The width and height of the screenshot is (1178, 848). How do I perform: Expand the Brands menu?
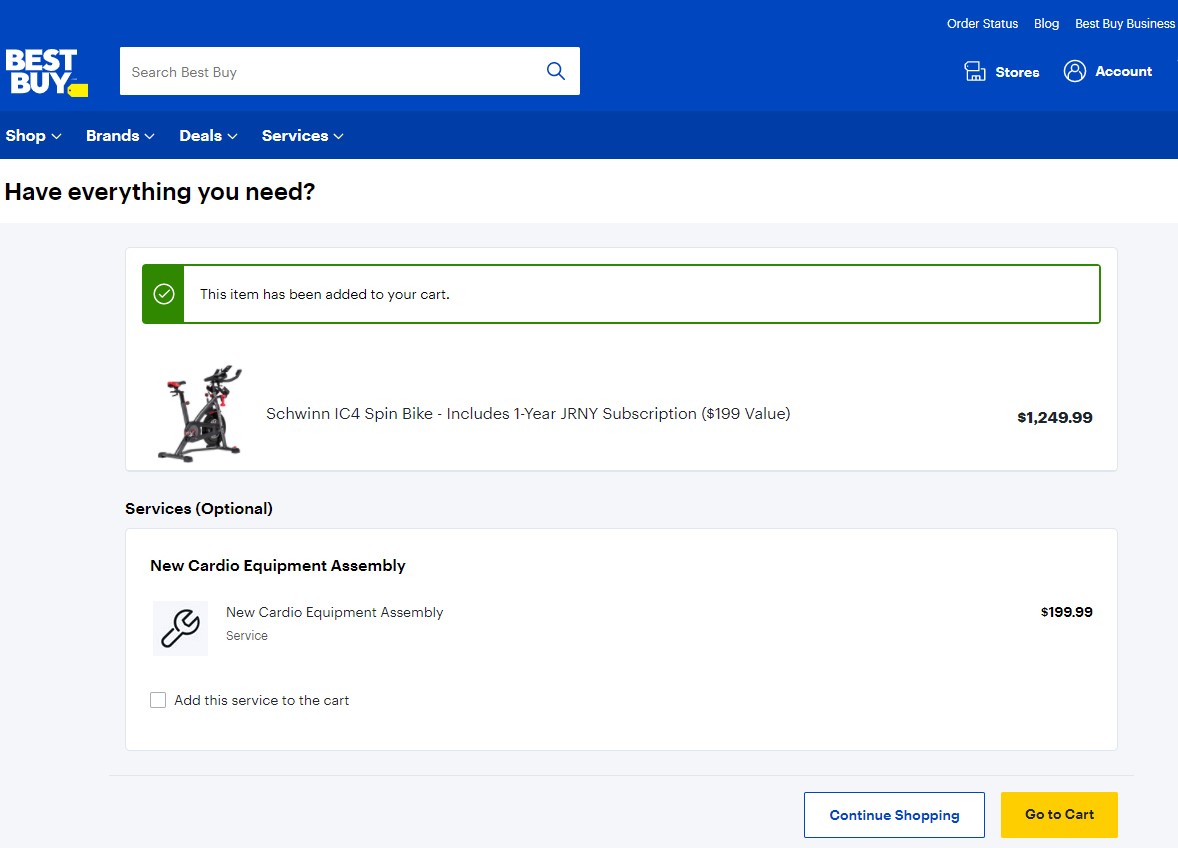(120, 136)
